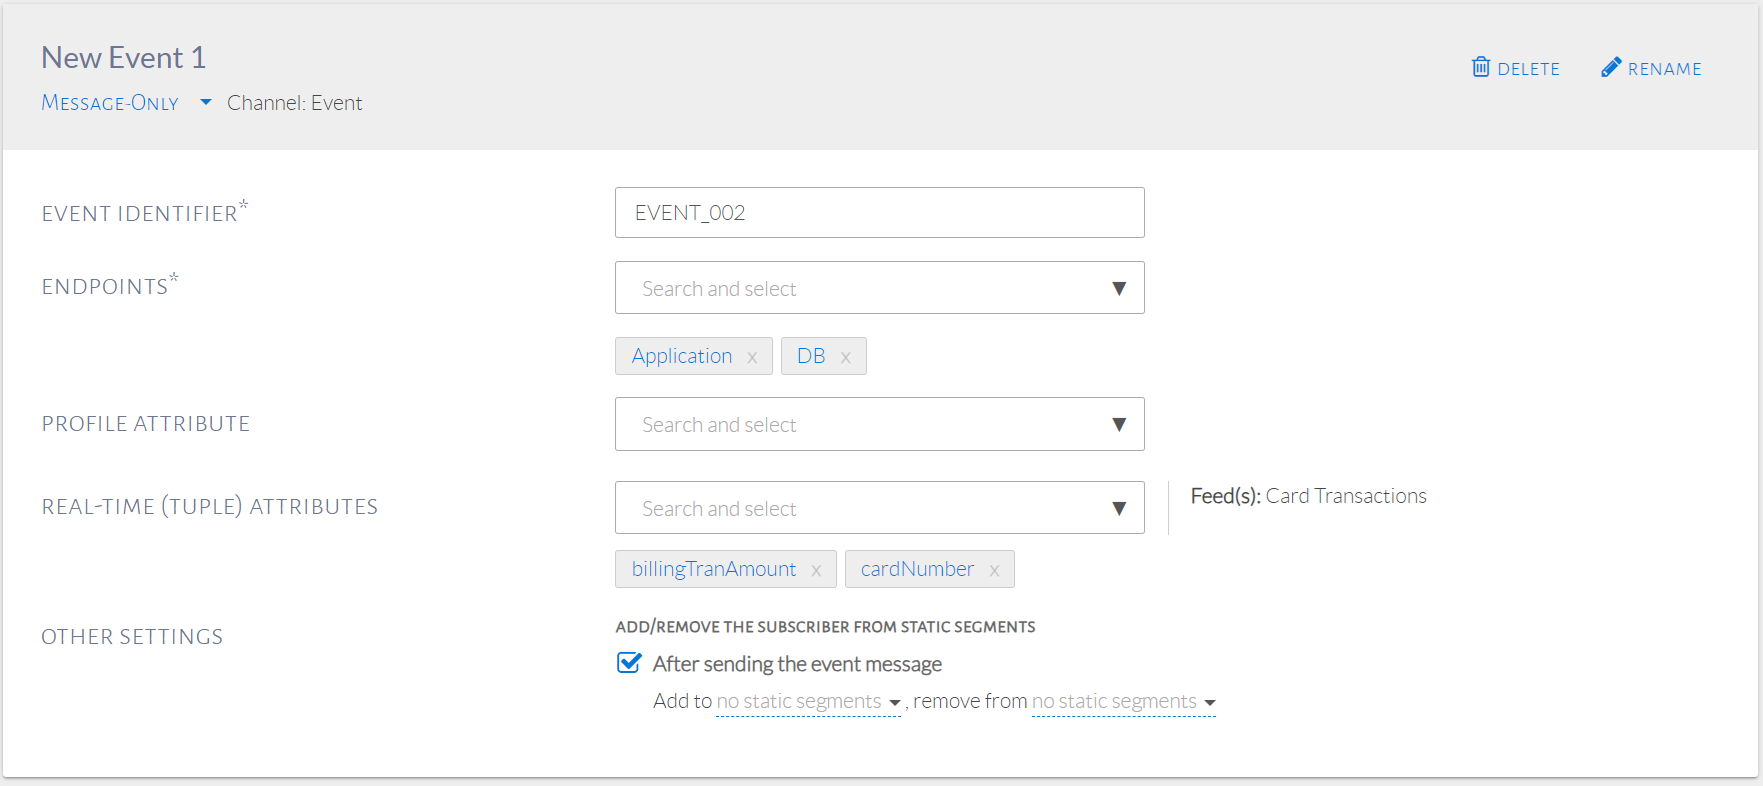Click the Delete trash icon
The image size is (1763, 786).
pyautogui.click(x=1481, y=67)
